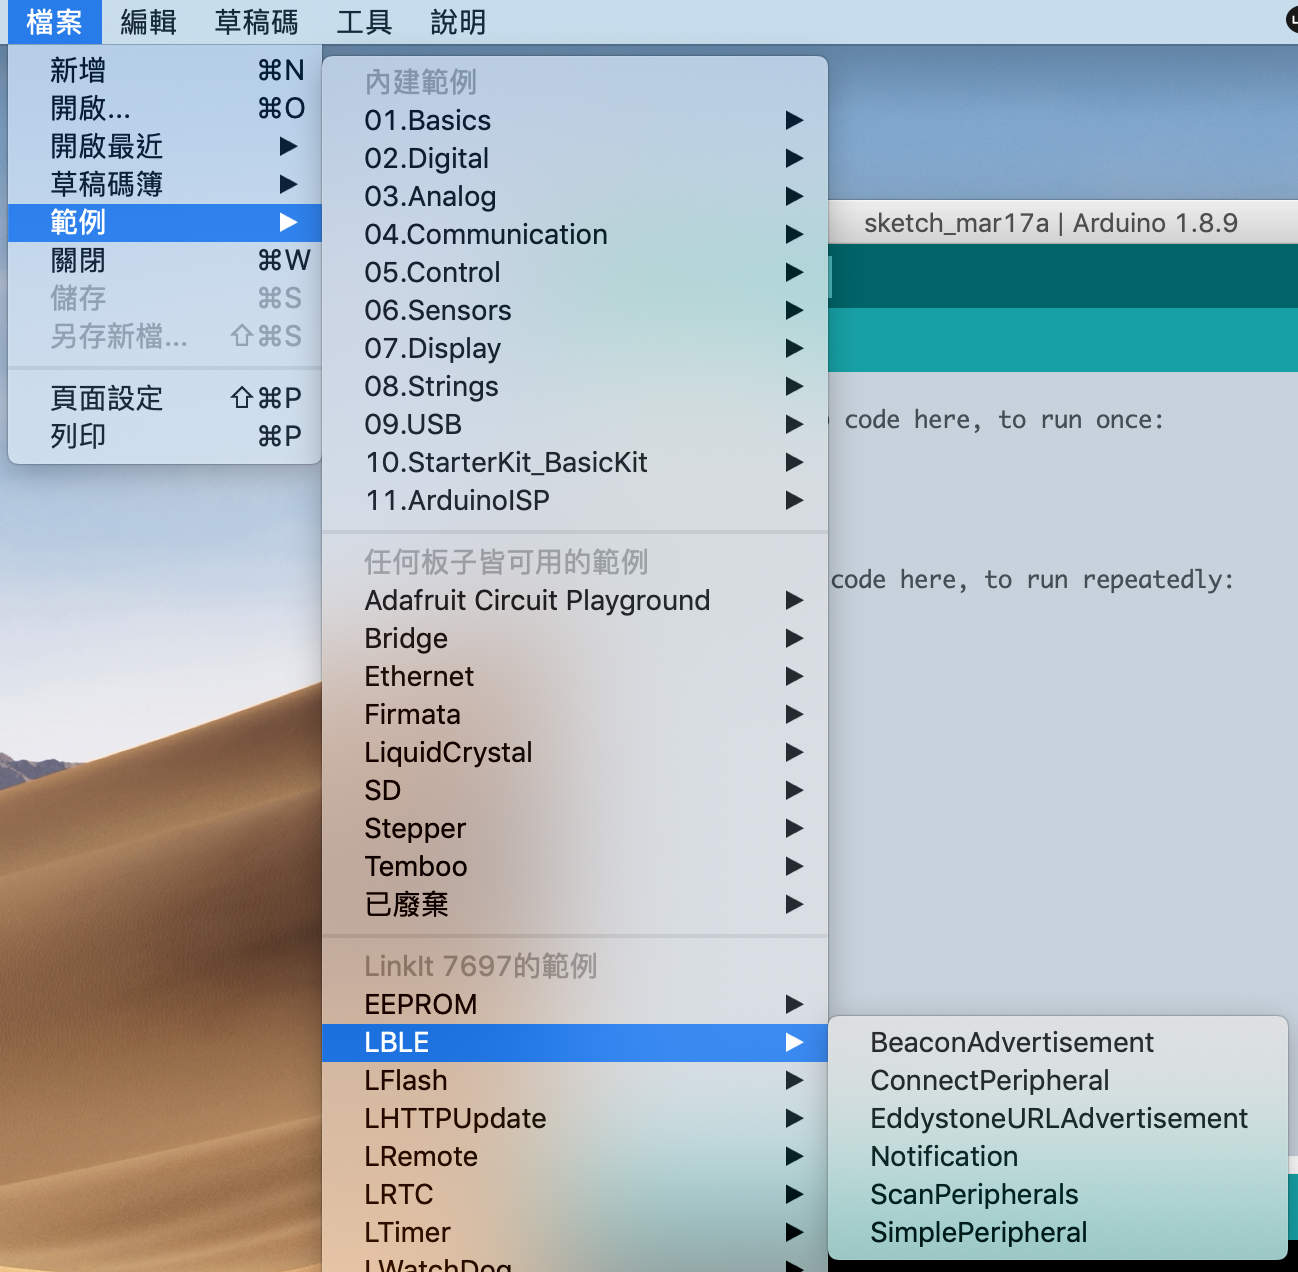Select 列印 to print sketch
The image size is (1298, 1272).
point(165,436)
